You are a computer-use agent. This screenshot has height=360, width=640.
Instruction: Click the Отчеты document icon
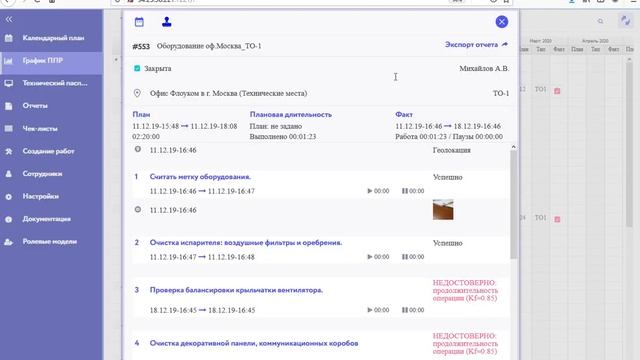pos(9,106)
